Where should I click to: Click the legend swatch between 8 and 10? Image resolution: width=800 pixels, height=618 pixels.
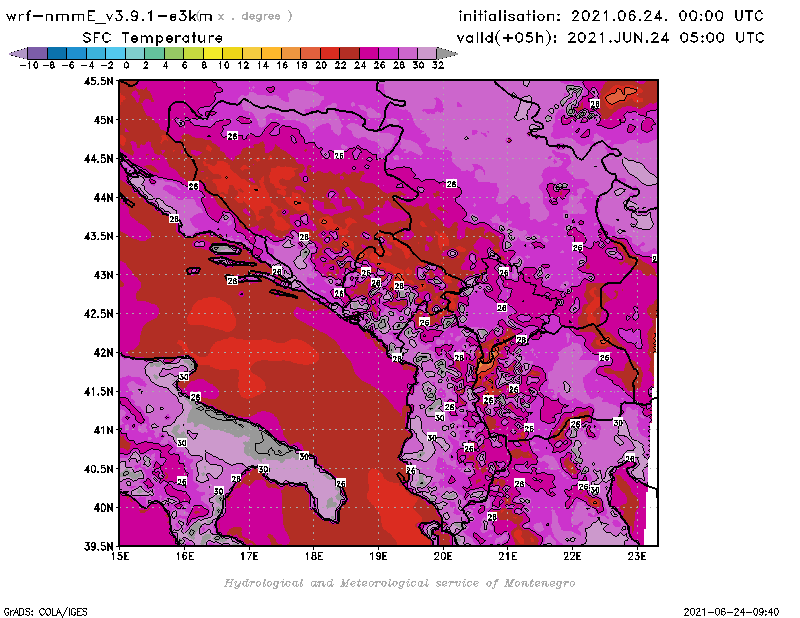tap(213, 53)
